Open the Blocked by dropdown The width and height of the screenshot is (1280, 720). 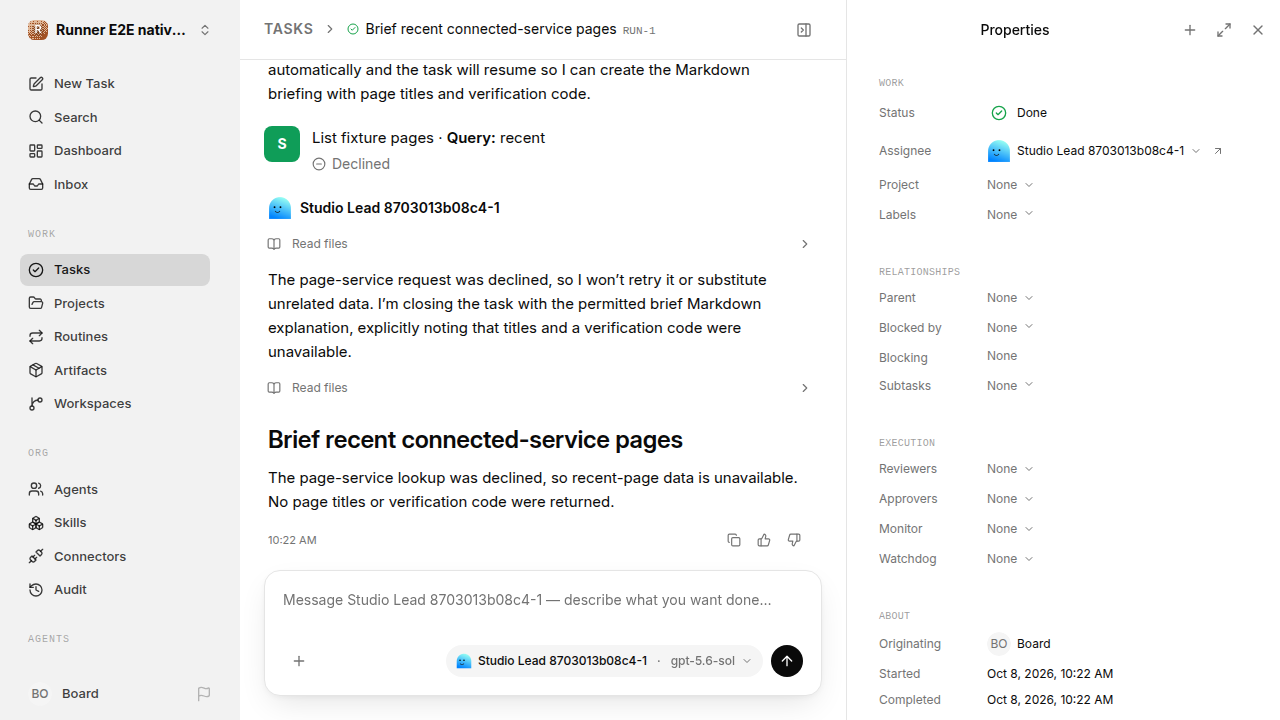1010,328
